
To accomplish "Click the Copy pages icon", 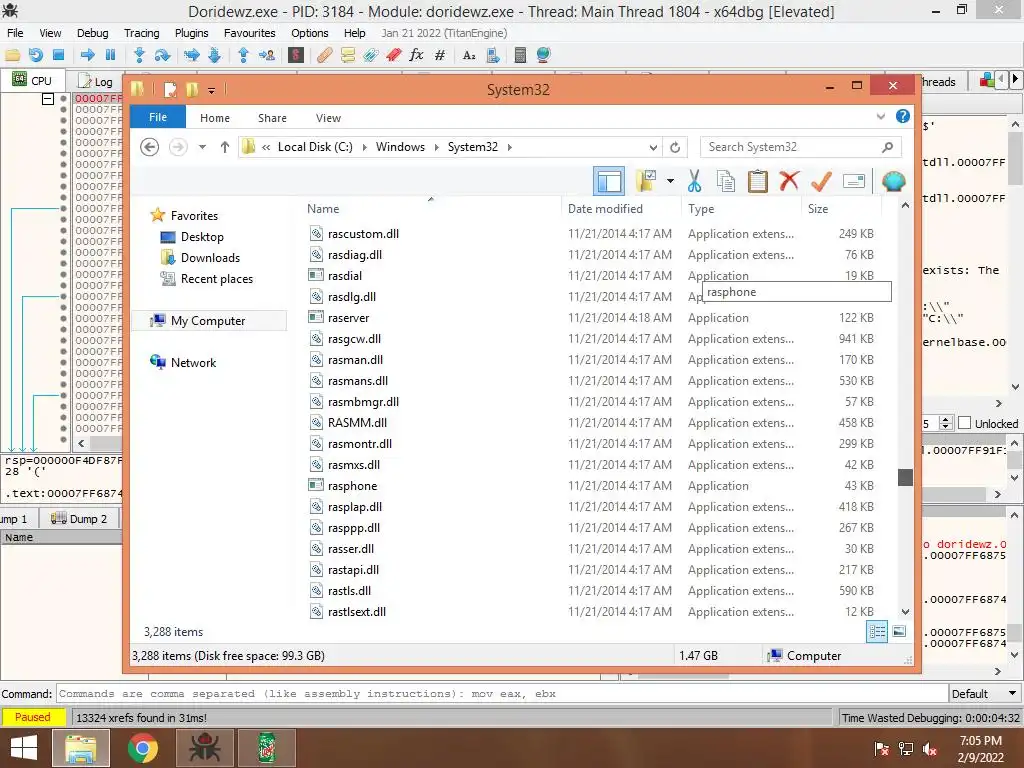I will (x=726, y=181).
